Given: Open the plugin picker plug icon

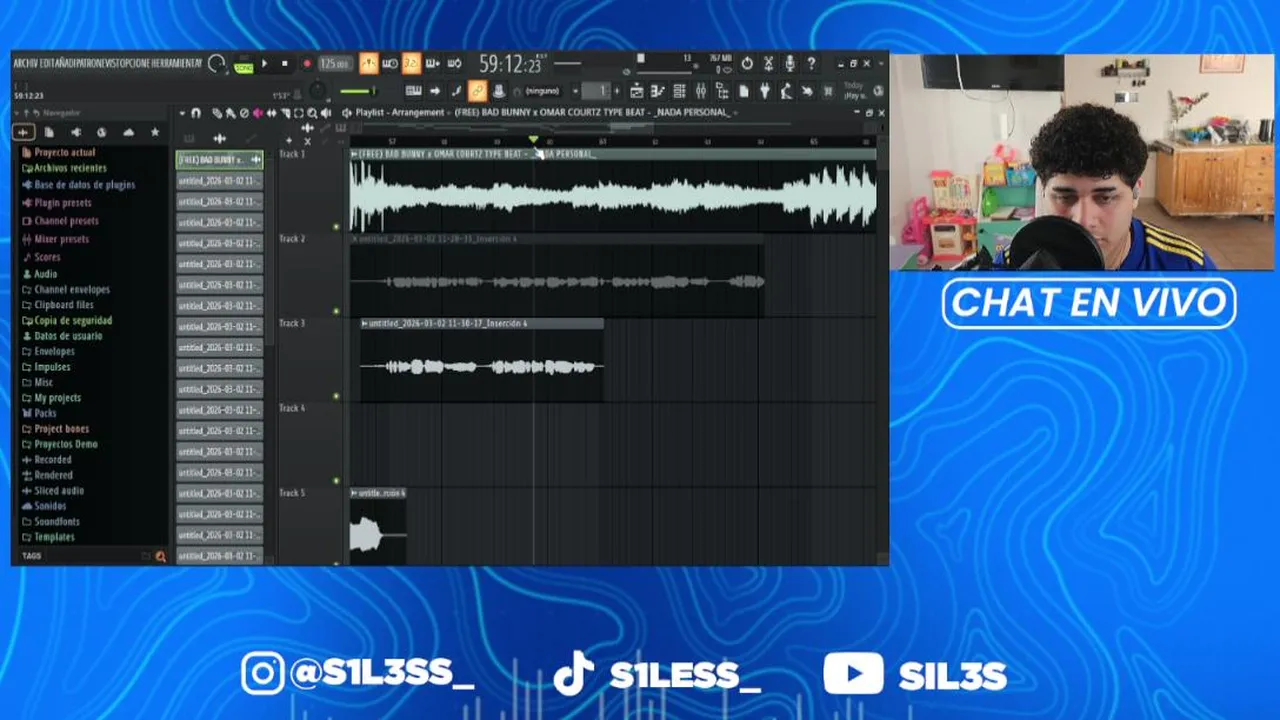Looking at the screenshot, I should pyautogui.click(x=765, y=91).
